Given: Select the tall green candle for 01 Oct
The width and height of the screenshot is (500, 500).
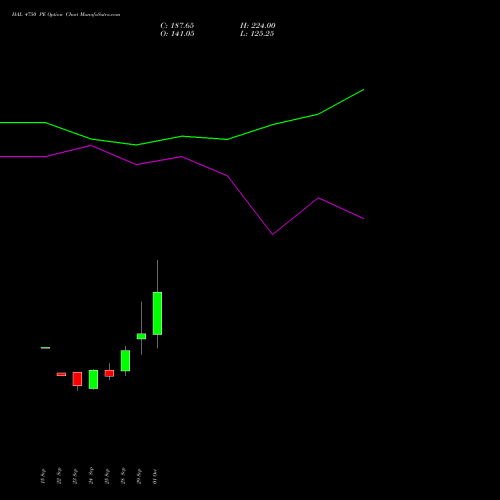Looking at the screenshot, I should coord(157,313).
